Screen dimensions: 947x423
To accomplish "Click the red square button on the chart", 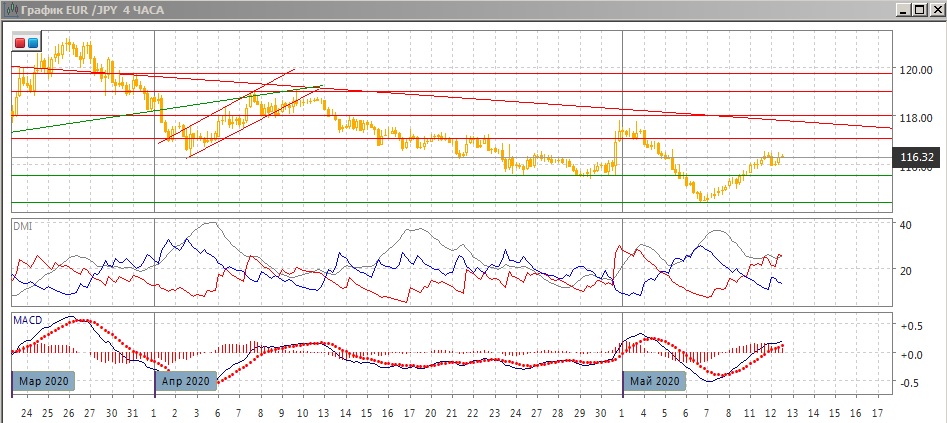I will [x=20, y=43].
